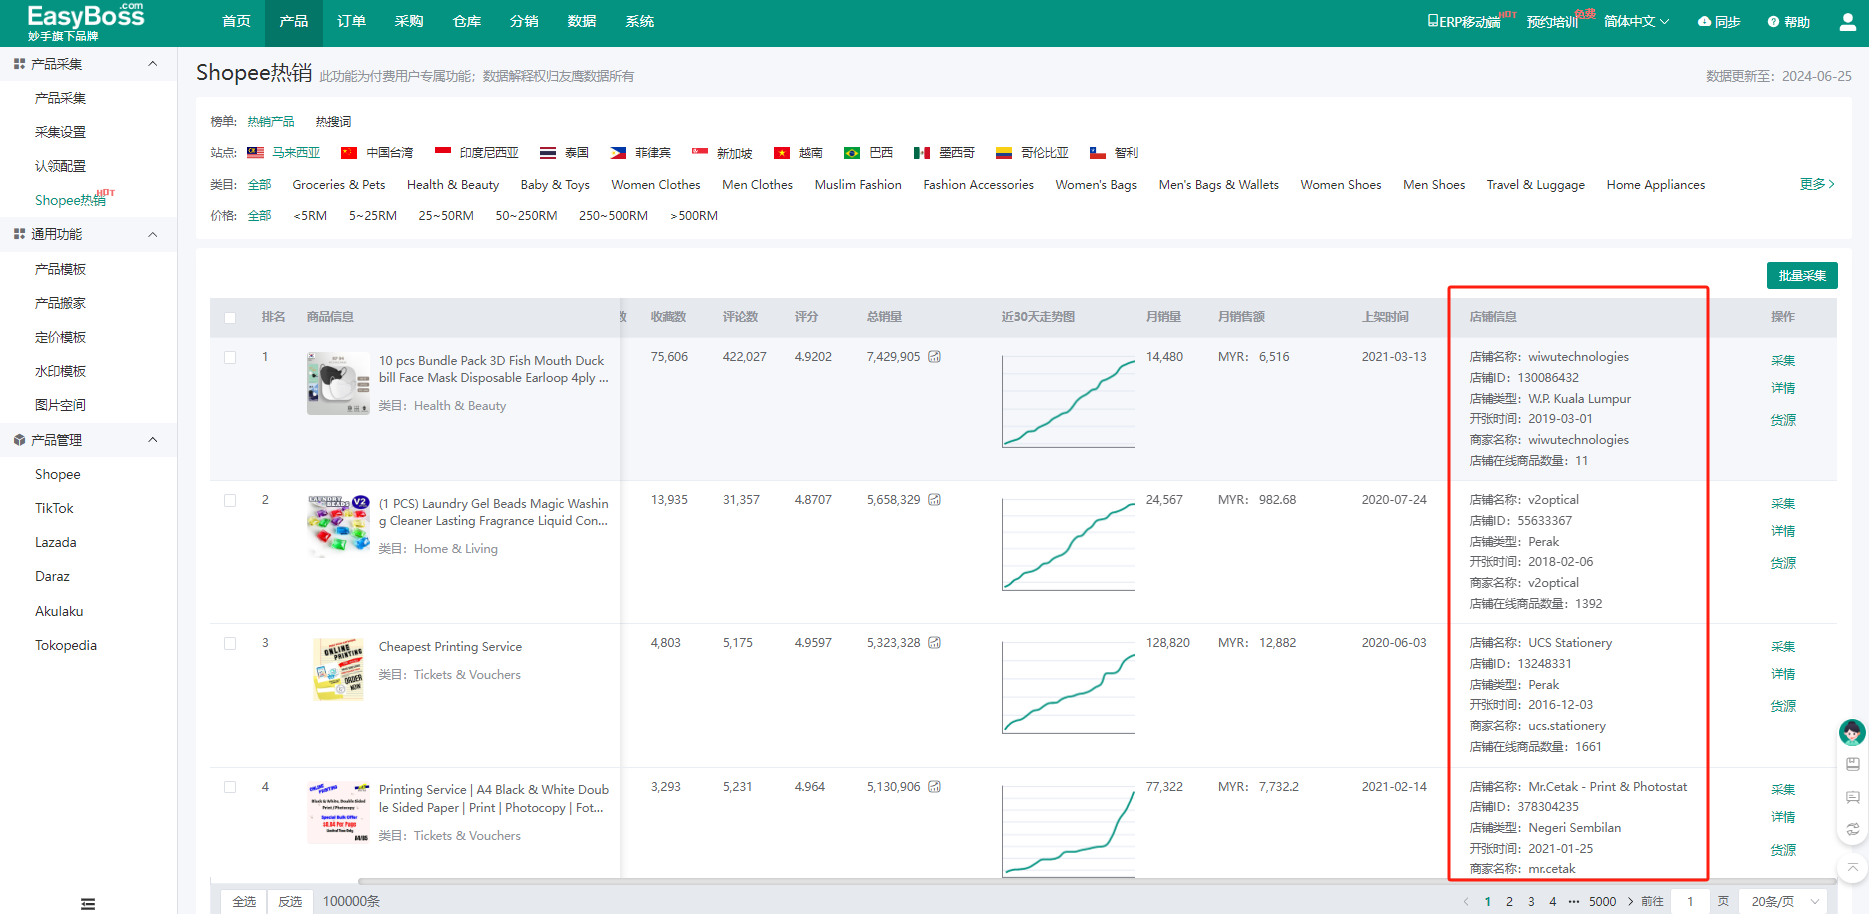
Task: Open sales detail icon beside 5,130,906
Action: pos(934,787)
